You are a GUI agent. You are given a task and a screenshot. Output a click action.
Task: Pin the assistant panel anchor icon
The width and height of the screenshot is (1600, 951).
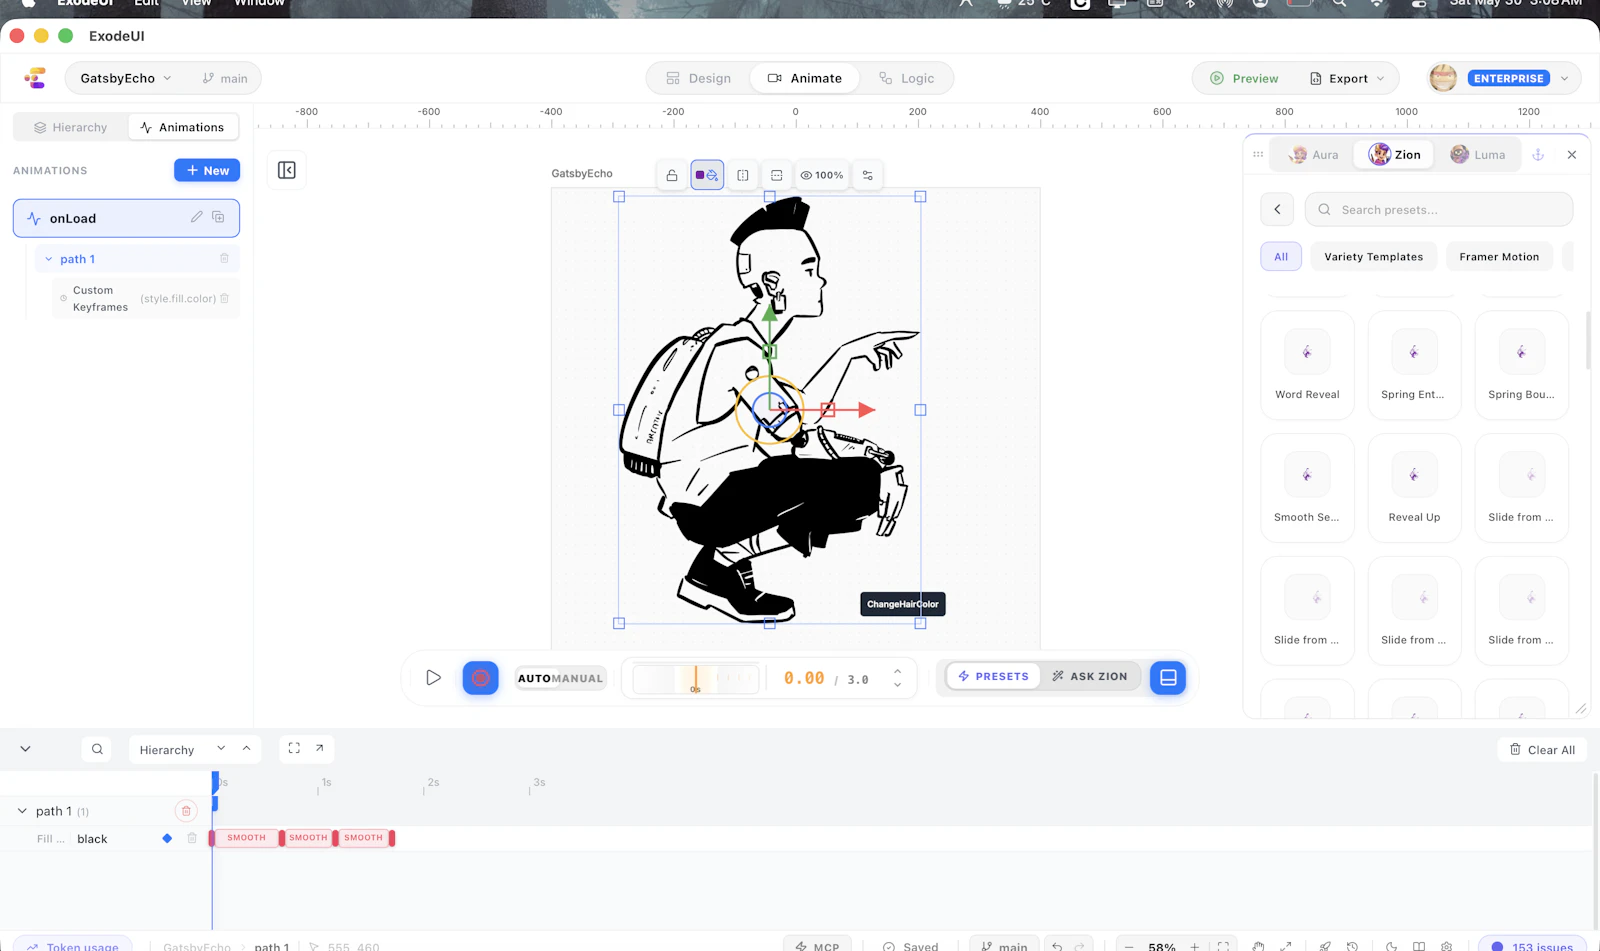point(1539,154)
